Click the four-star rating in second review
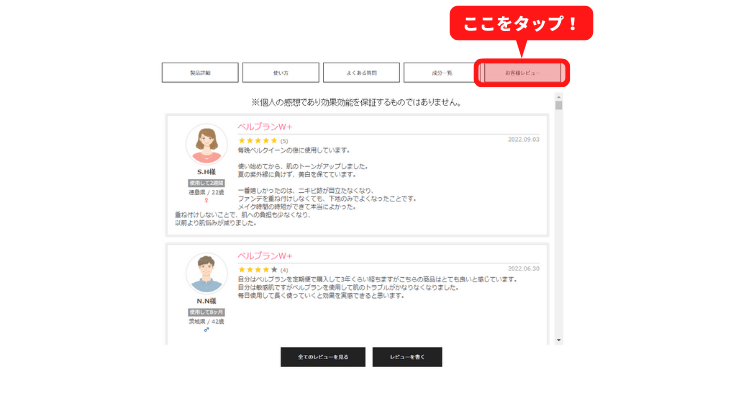 click(x=257, y=270)
